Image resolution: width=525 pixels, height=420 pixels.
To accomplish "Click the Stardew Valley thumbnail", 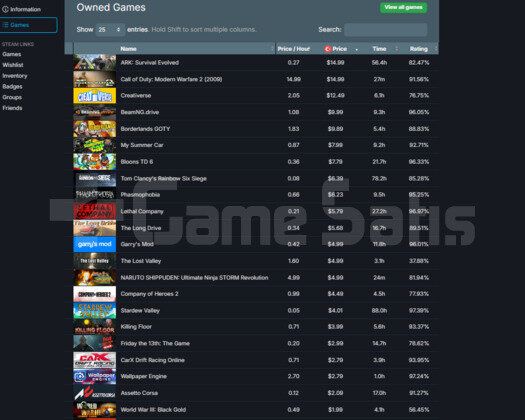I will point(95,310).
